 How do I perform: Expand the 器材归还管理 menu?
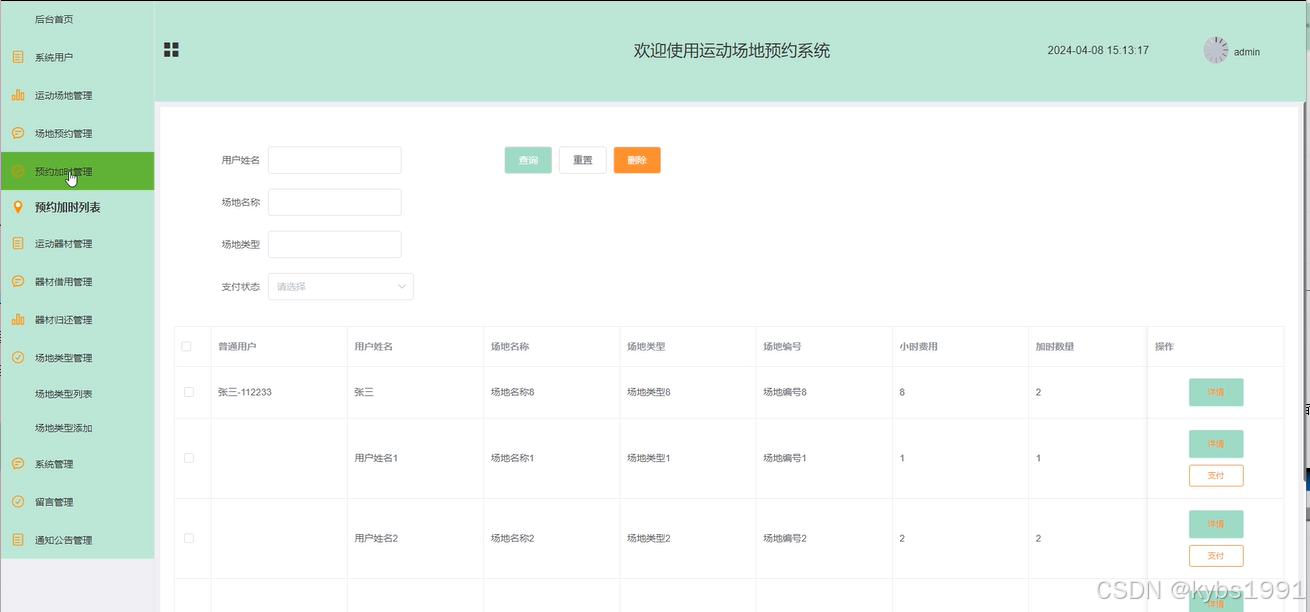tap(77, 319)
